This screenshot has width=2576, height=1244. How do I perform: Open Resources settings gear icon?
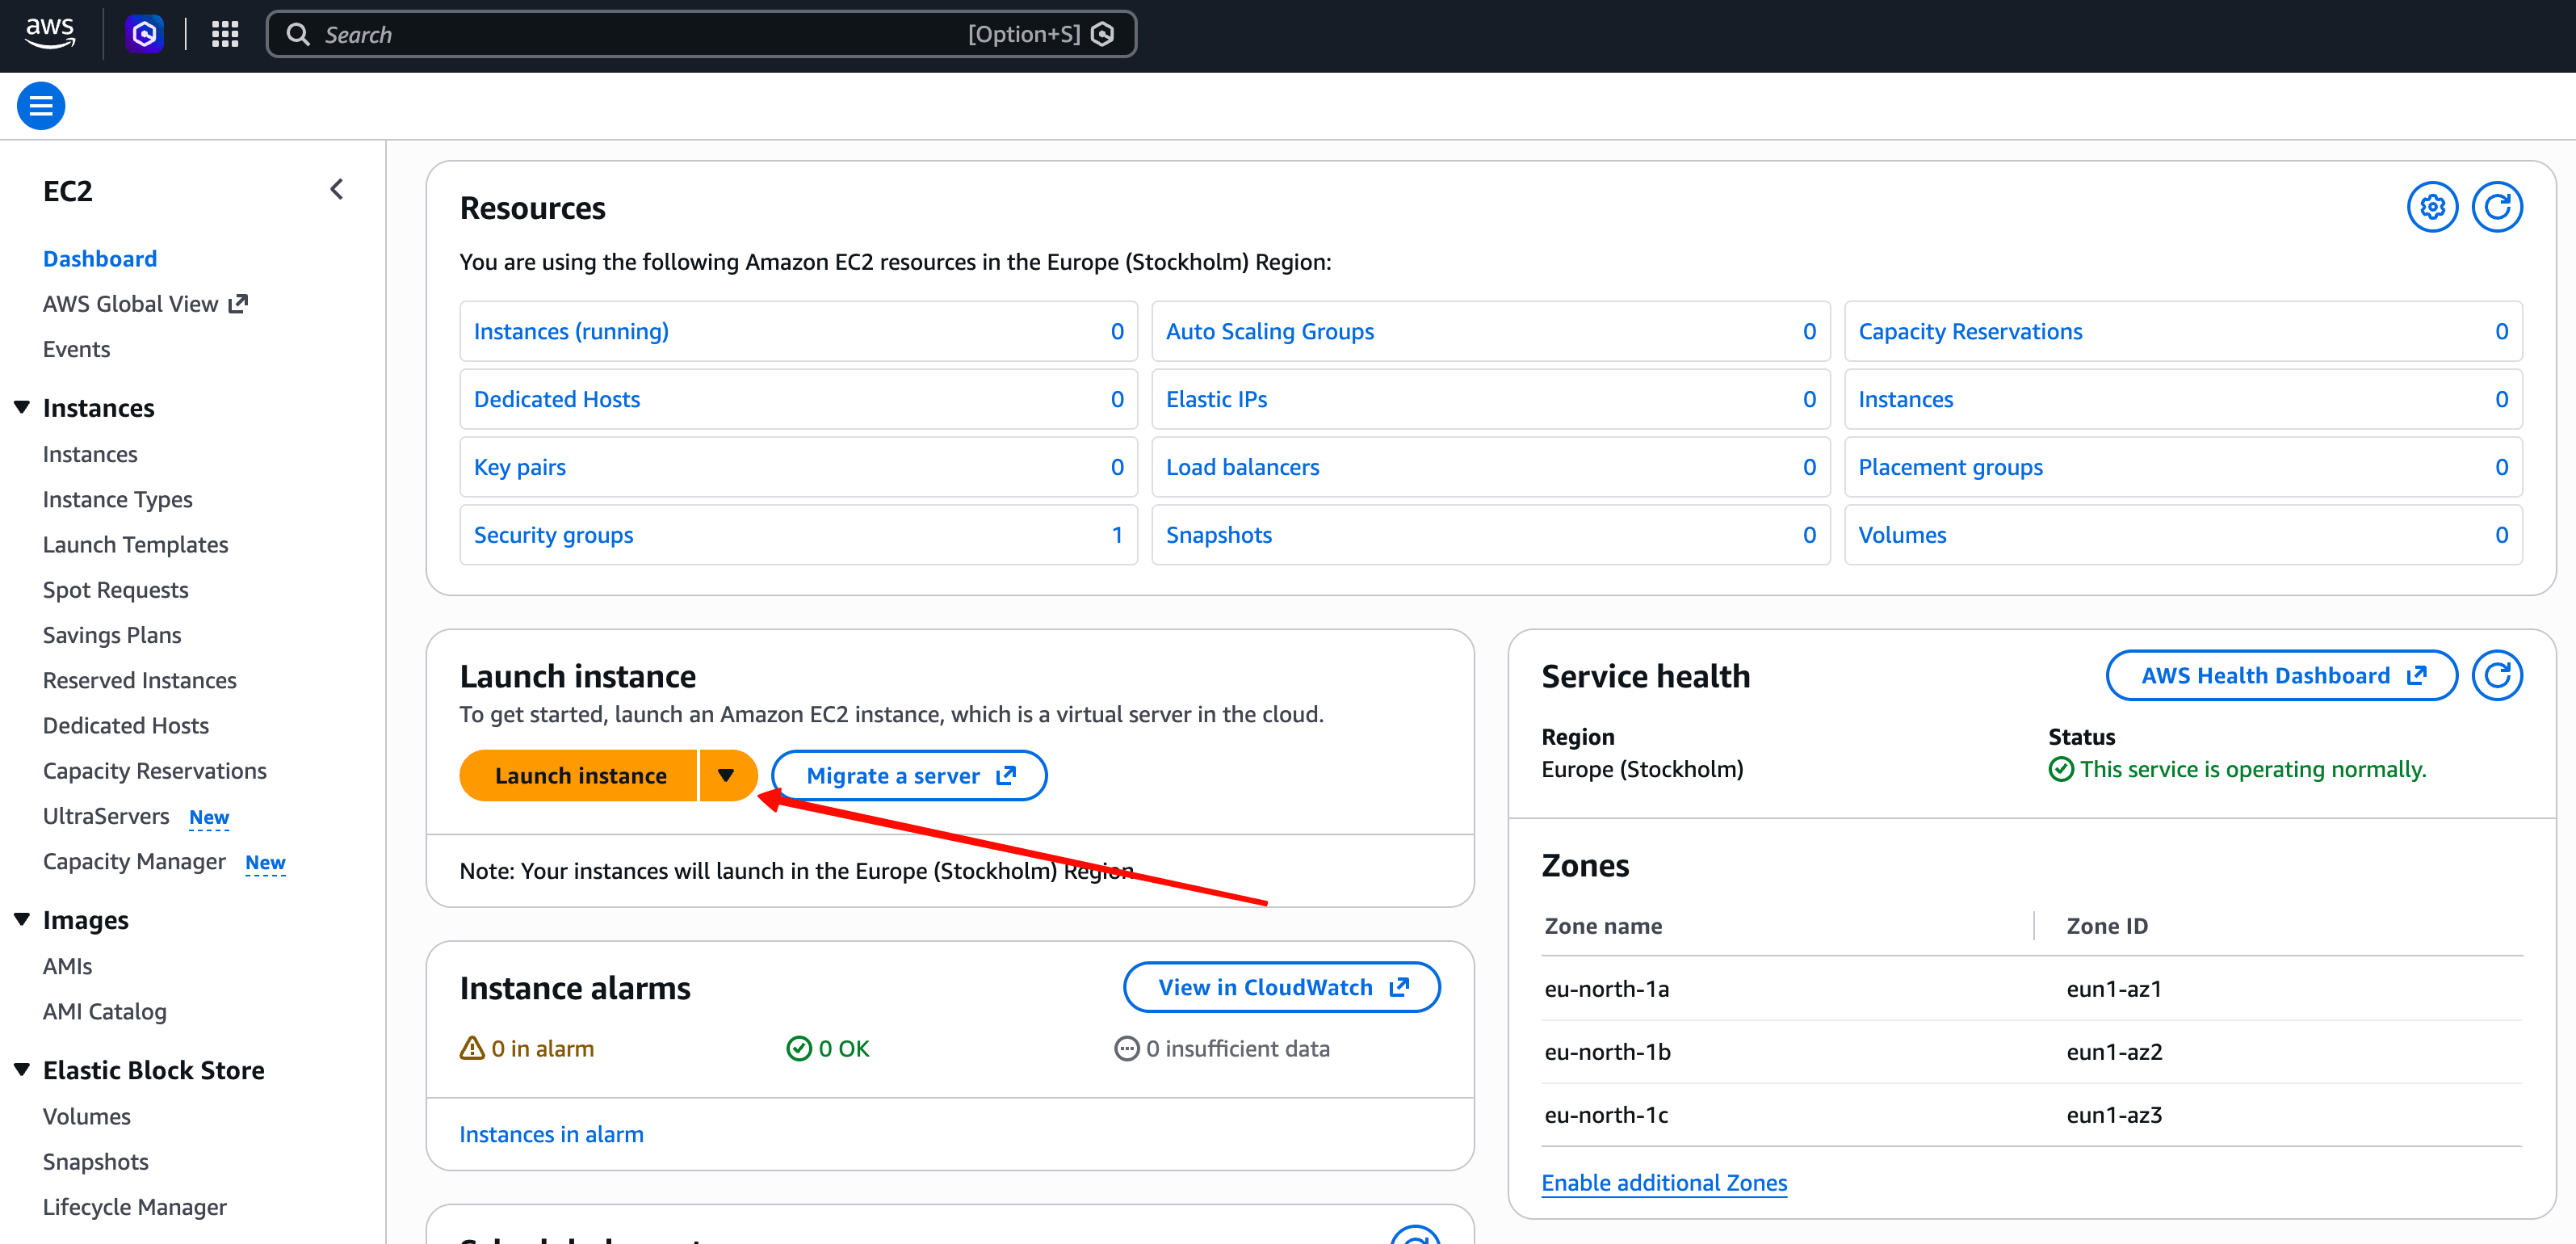click(x=2432, y=207)
